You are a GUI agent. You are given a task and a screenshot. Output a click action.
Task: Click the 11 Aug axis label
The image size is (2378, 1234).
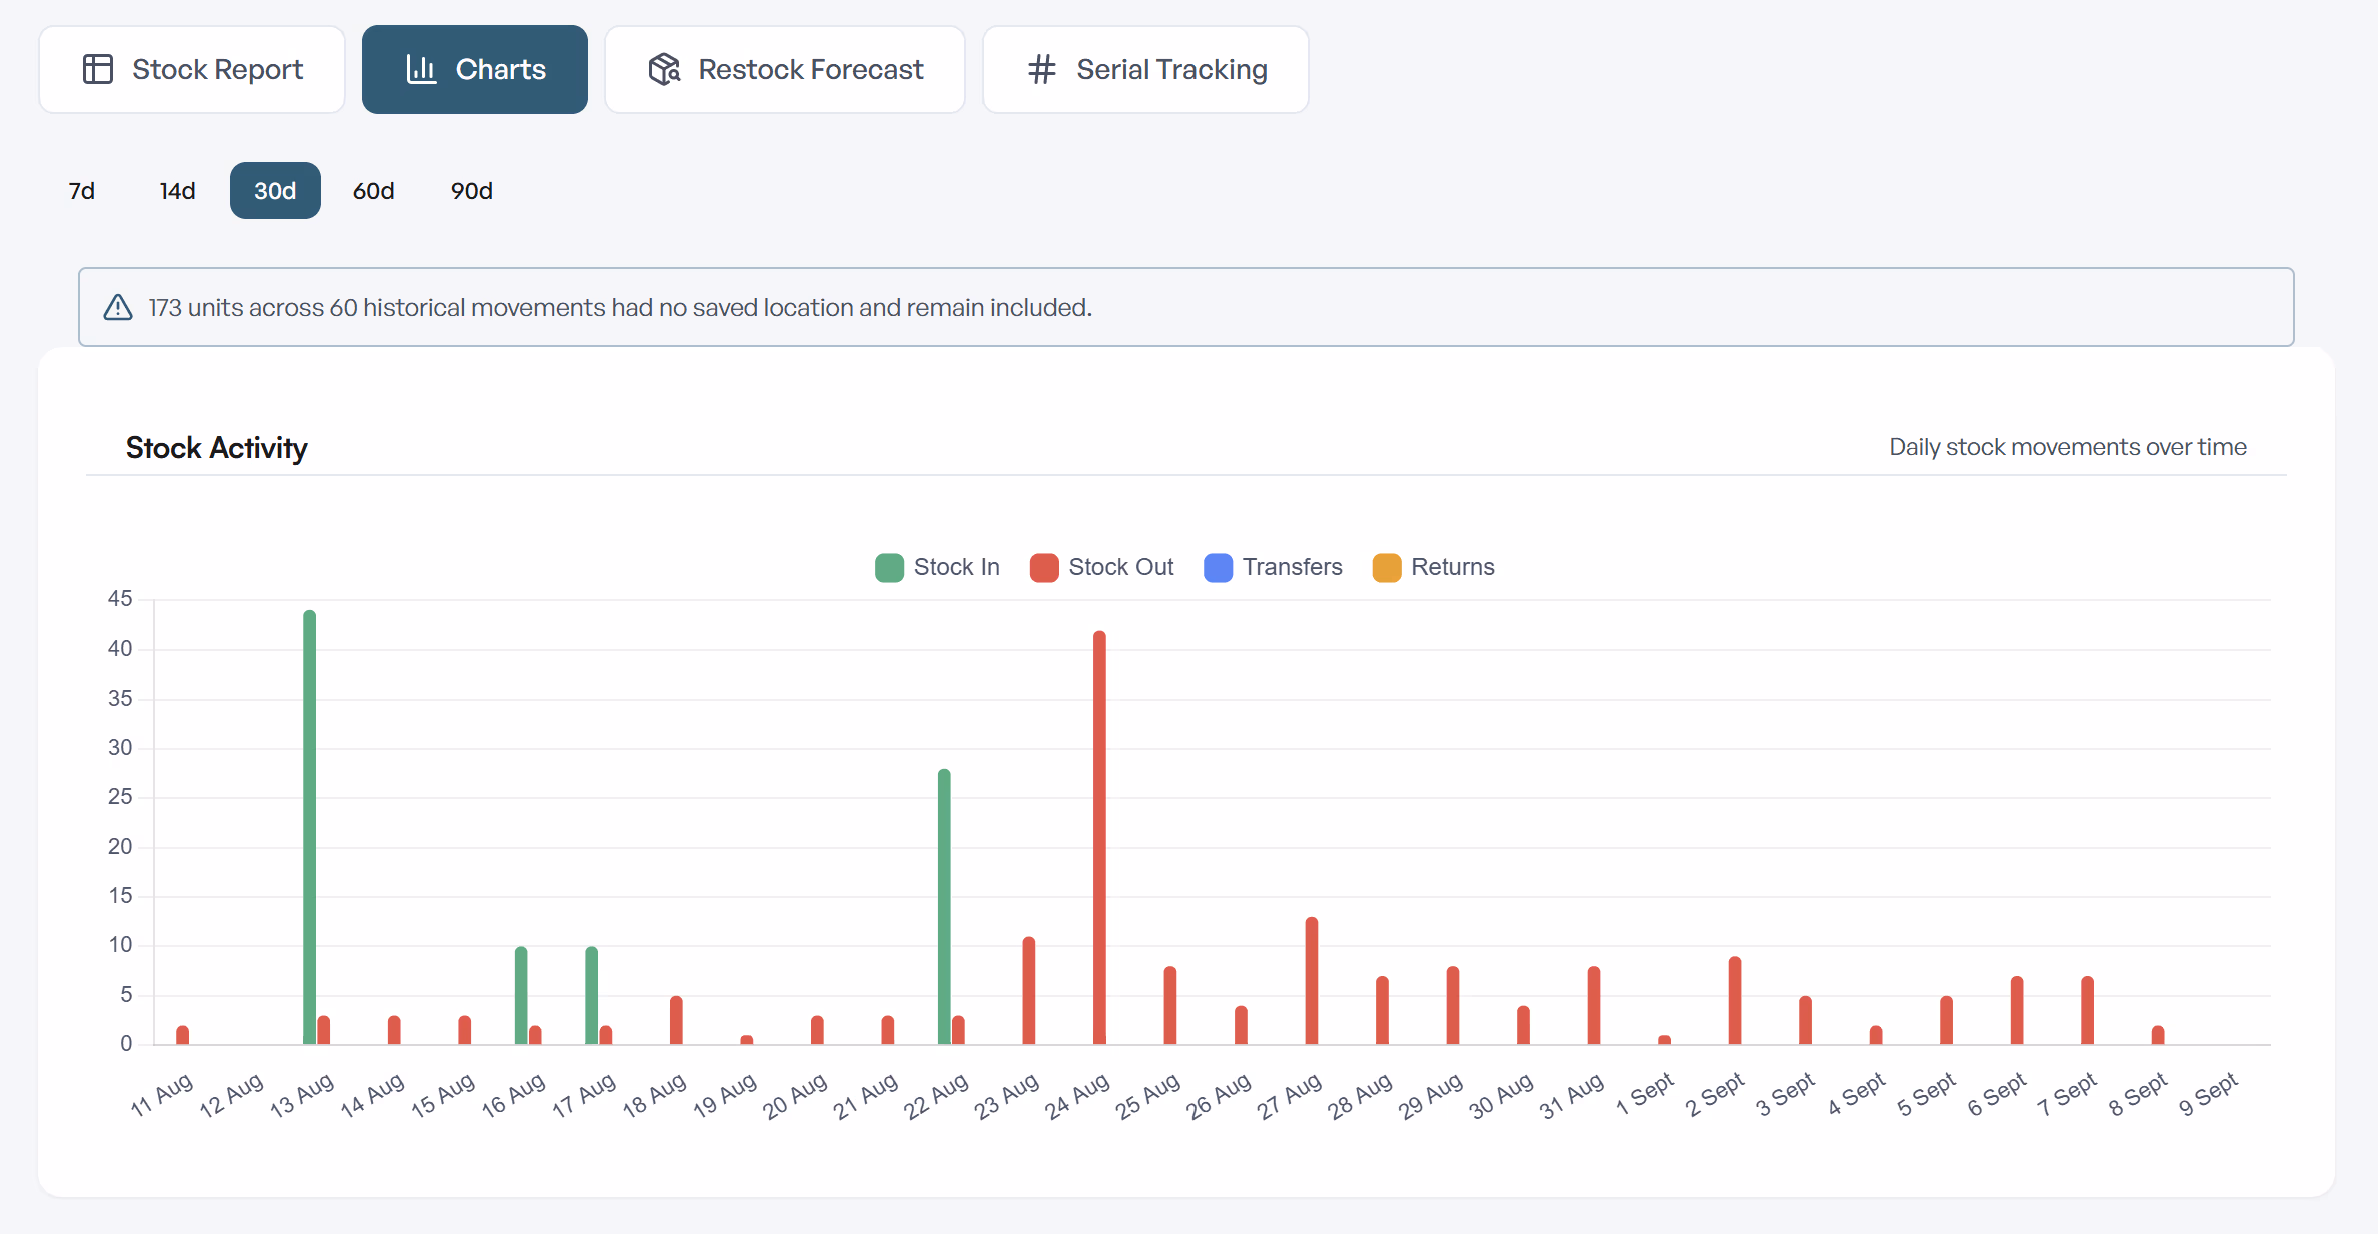pyautogui.click(x=162, y=1095)
